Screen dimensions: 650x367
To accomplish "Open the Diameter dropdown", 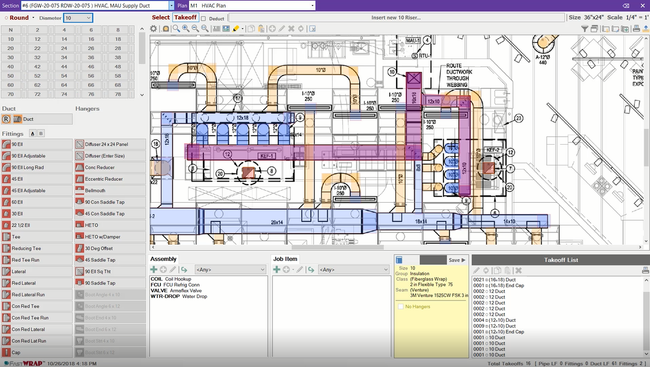I will (x=89, y=18).
